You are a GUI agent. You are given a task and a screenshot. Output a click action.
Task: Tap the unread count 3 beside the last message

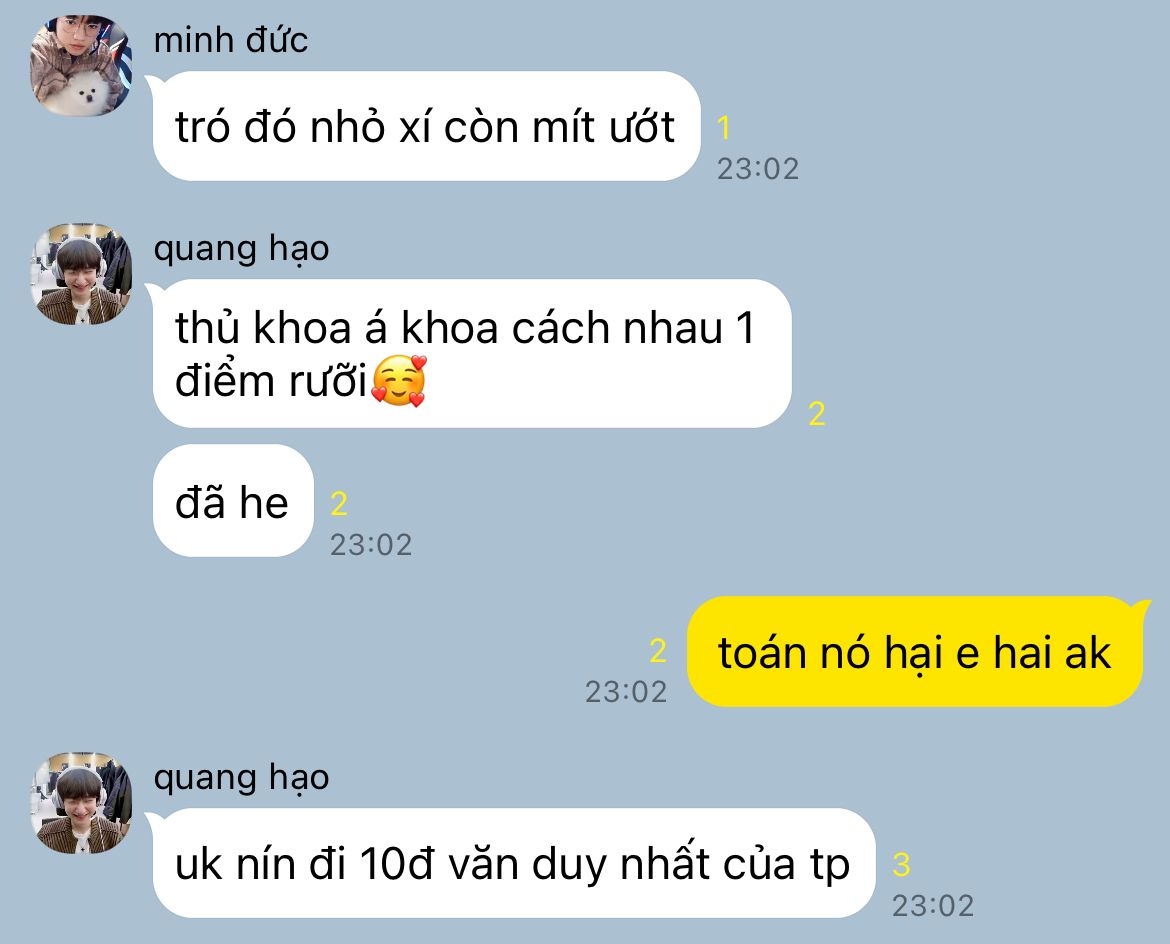coord(901,865)
